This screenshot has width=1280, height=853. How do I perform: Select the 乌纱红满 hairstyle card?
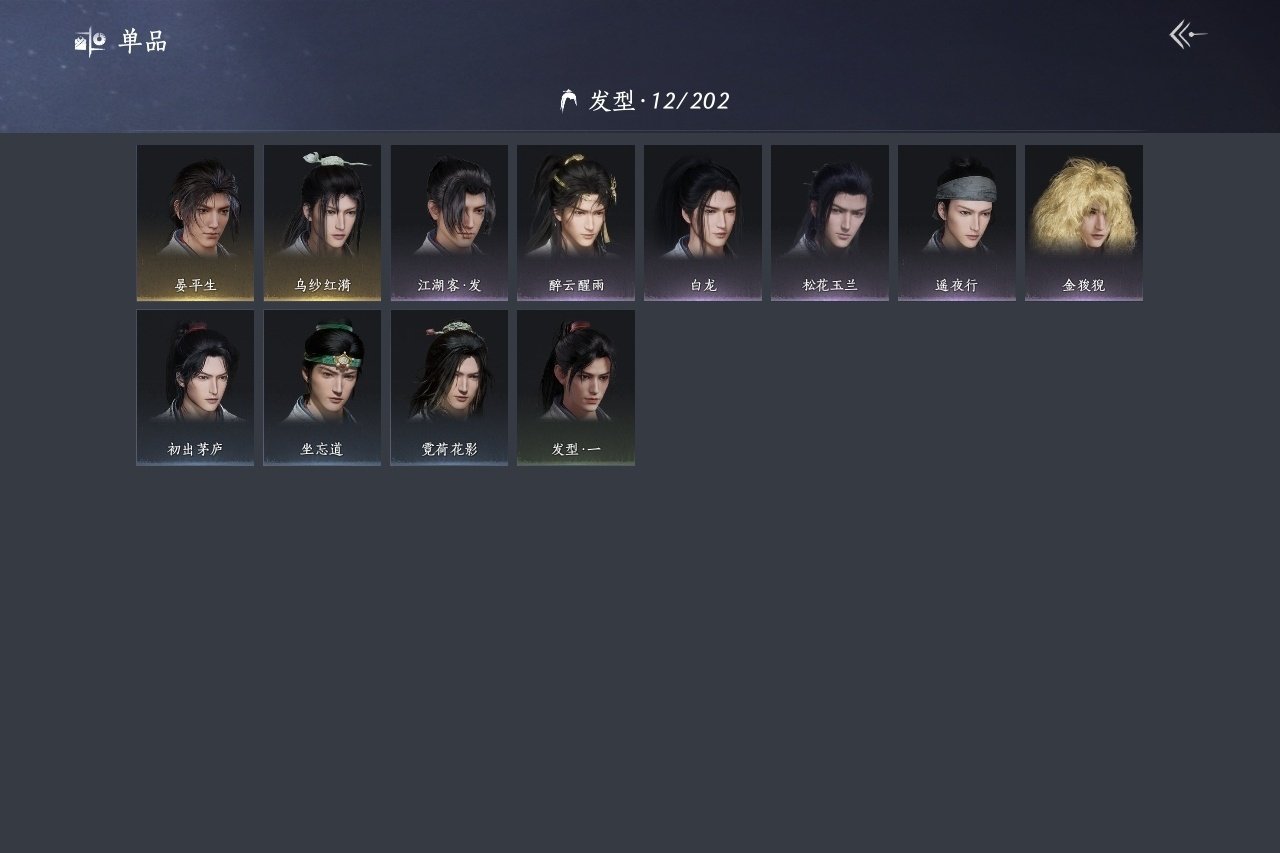[x=322, y=223]
